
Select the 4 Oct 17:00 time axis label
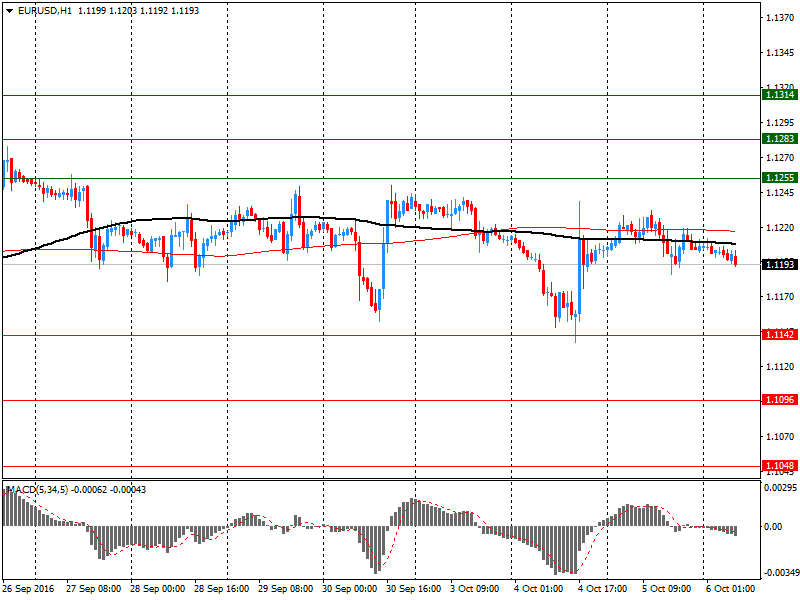pos(603,589)
